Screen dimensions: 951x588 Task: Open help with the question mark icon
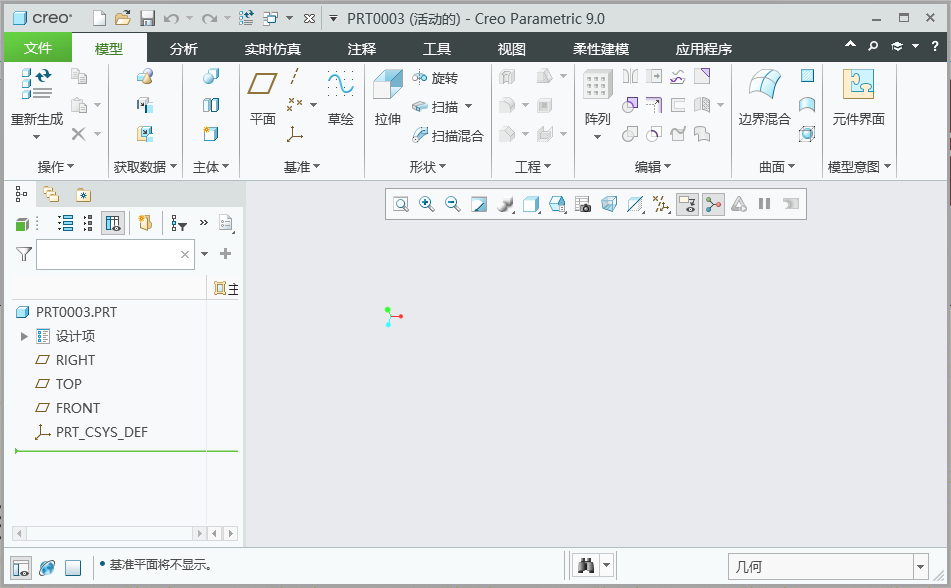[935, 46]
